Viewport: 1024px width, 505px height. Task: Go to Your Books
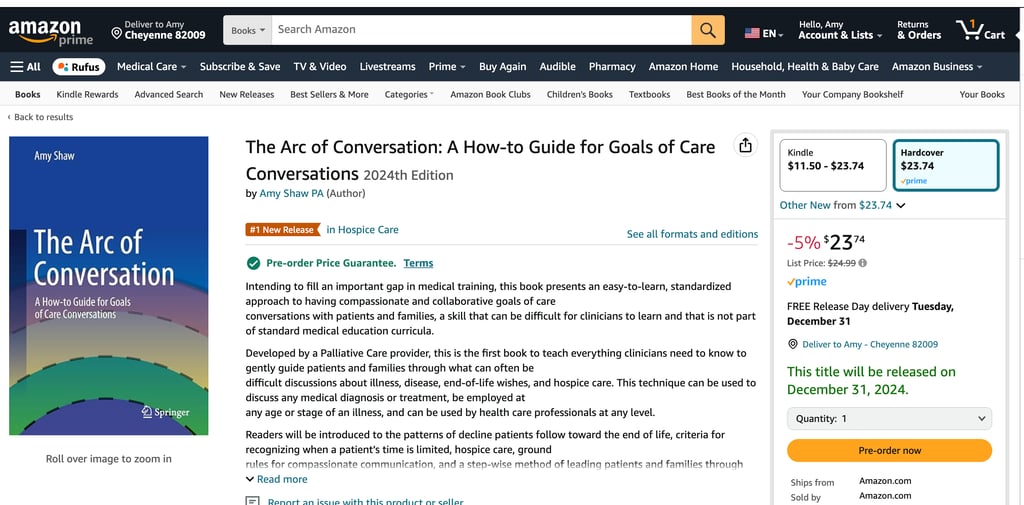982,94
